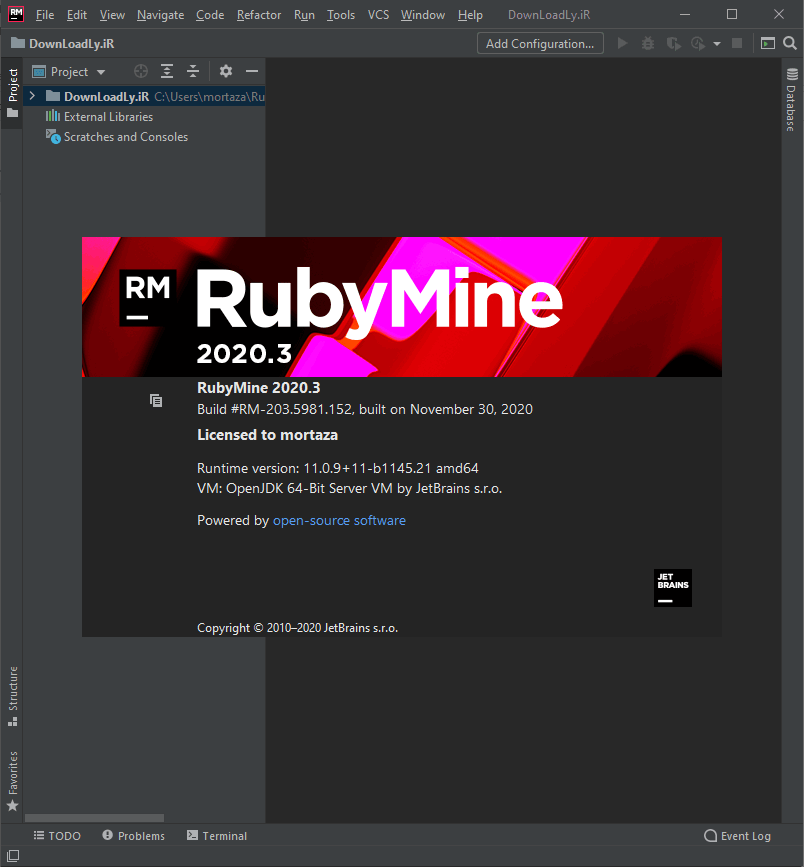Click the Copyright 2010–2020 JetBrains text
Screen dimensions: 804x867
pyautogui.click(x=297, y=628)
